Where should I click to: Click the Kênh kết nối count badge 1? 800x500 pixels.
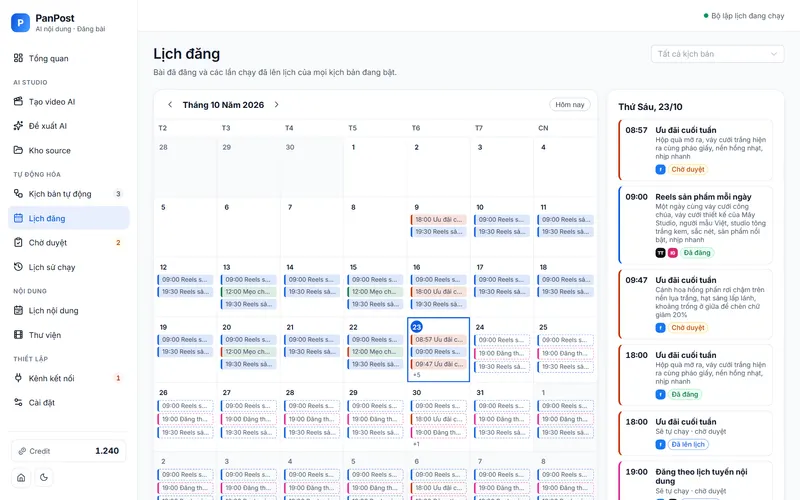coord(118,378)
